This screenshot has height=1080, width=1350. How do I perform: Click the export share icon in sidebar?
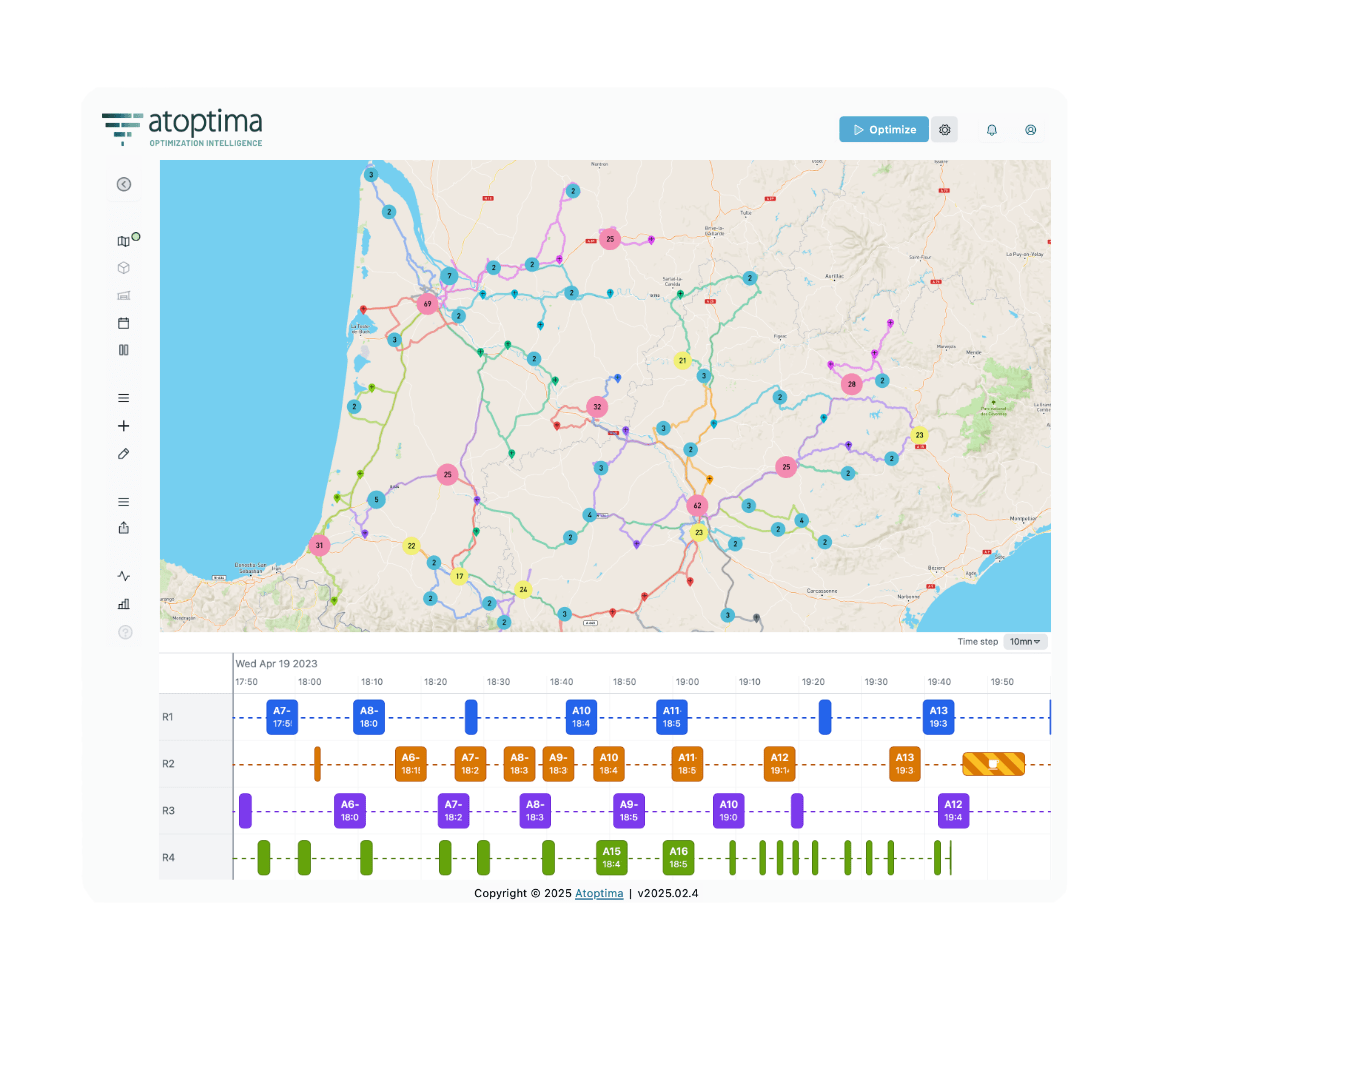[124, 528]
